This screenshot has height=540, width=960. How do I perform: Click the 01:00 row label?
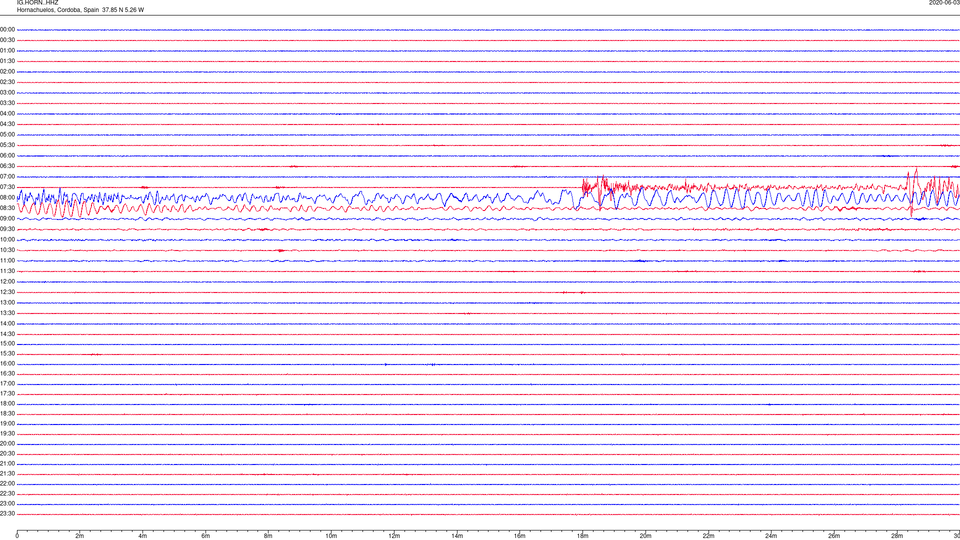(x=7, y=51)
